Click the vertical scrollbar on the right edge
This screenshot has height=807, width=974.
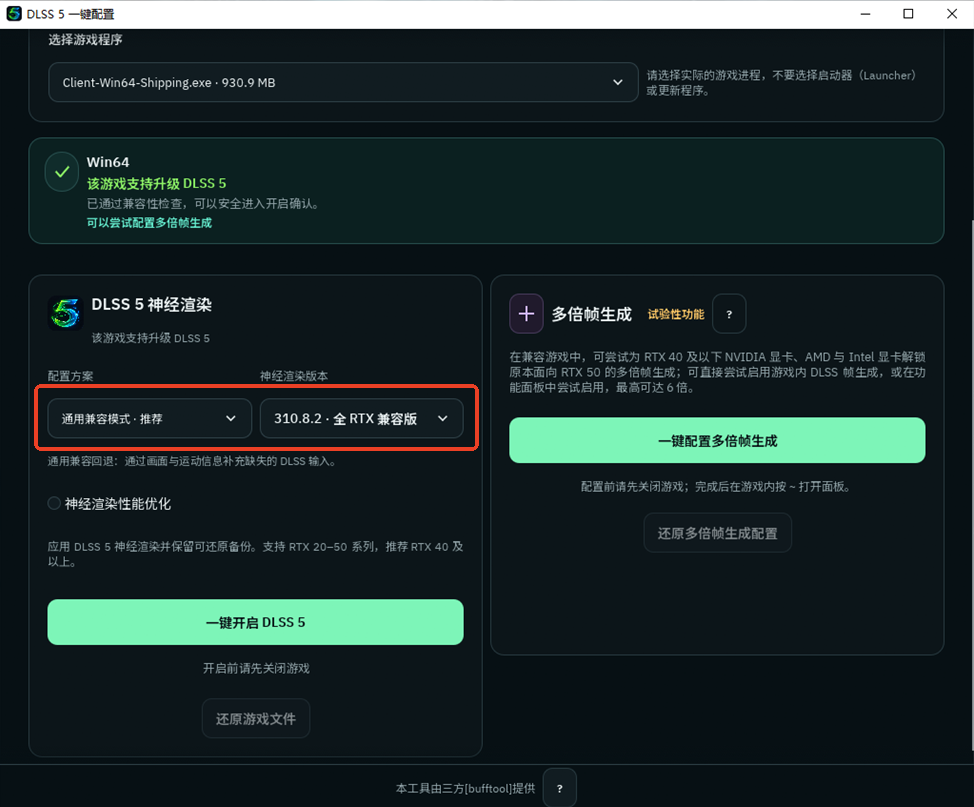click(x=971, y=485)
